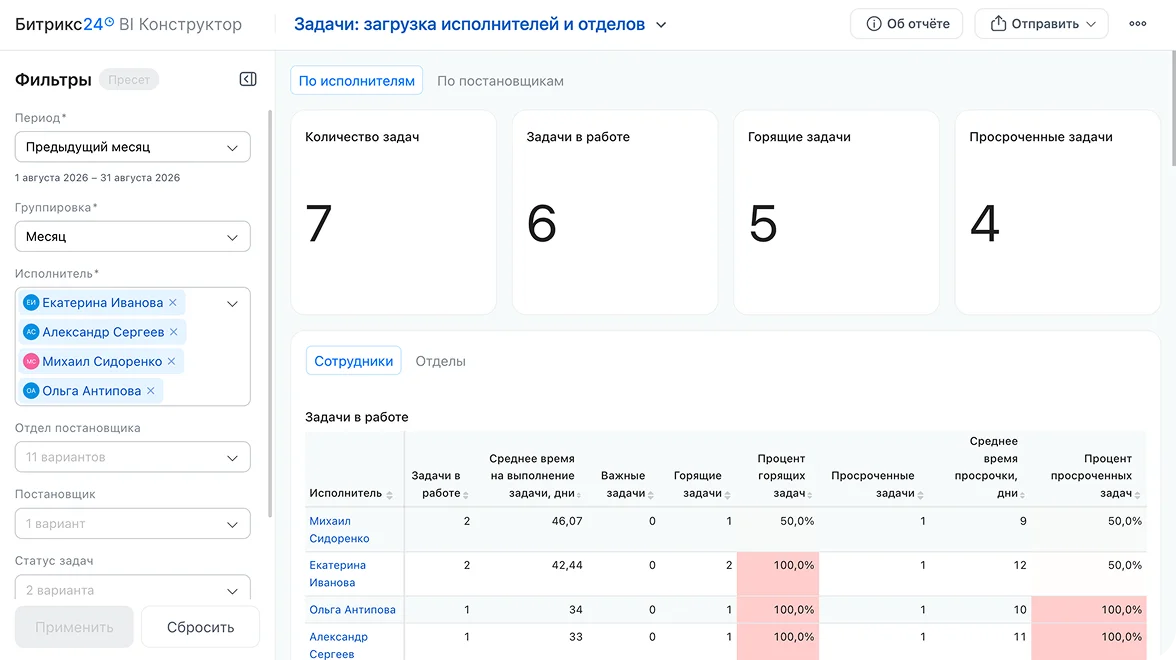Click the Количество задач card
This screenshot has height=660, width=1176.
[x=393, y=212]
